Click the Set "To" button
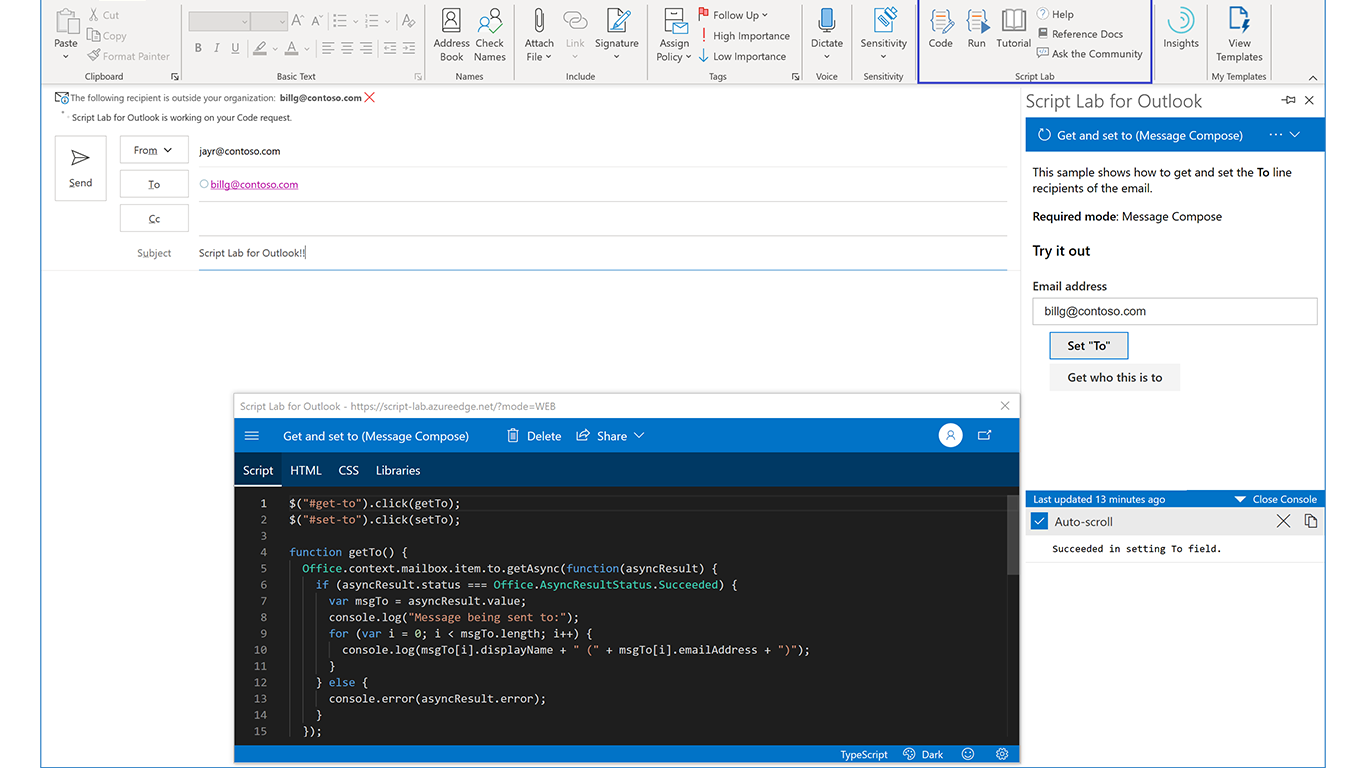This screenshot has width=1366, height=768. pos(1088,345)
